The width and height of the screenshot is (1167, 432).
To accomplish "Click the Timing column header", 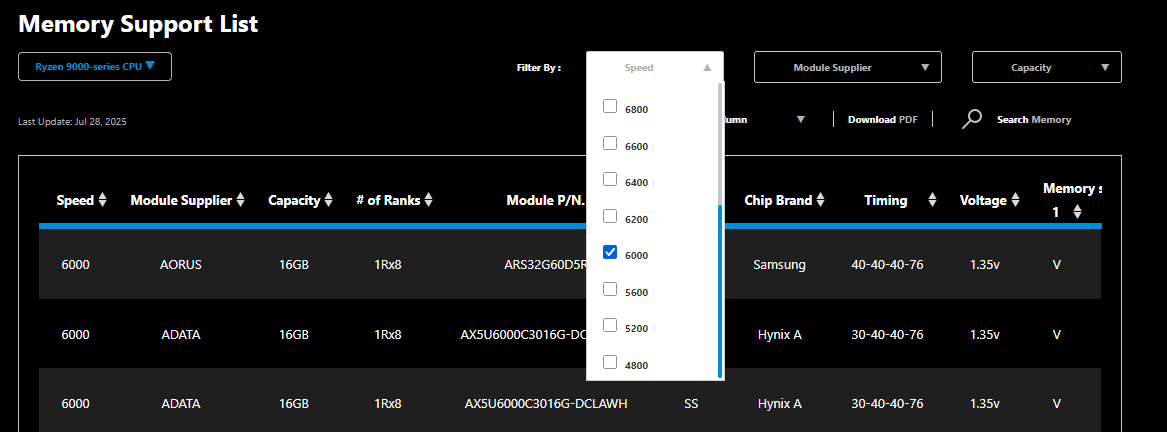I will pos(886,200).
